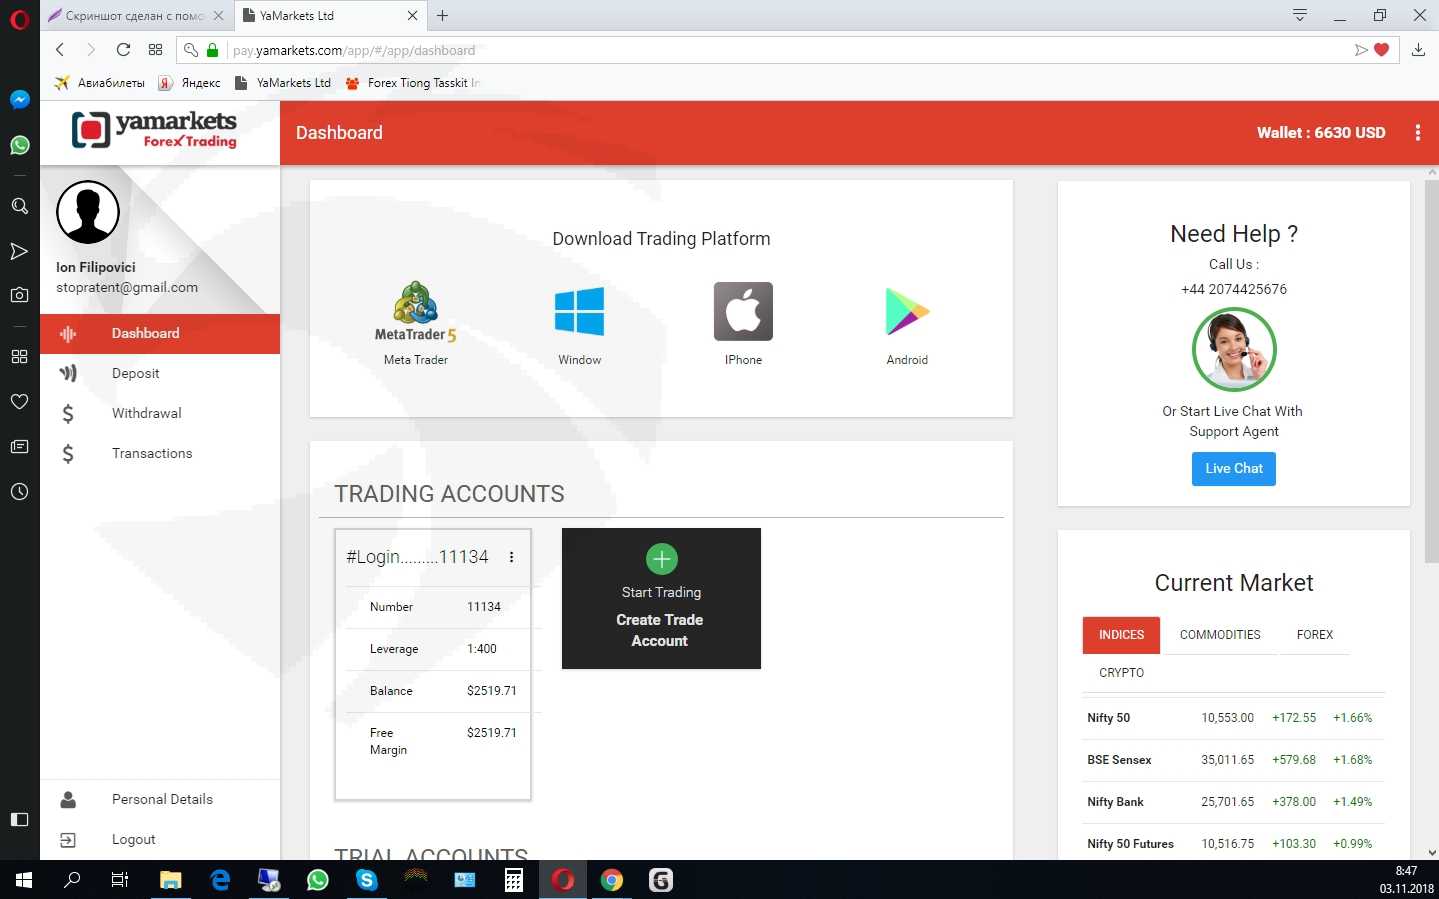Expand options for trading account 11134
This screenshot has height=899, width=1439.
[511, 557]
